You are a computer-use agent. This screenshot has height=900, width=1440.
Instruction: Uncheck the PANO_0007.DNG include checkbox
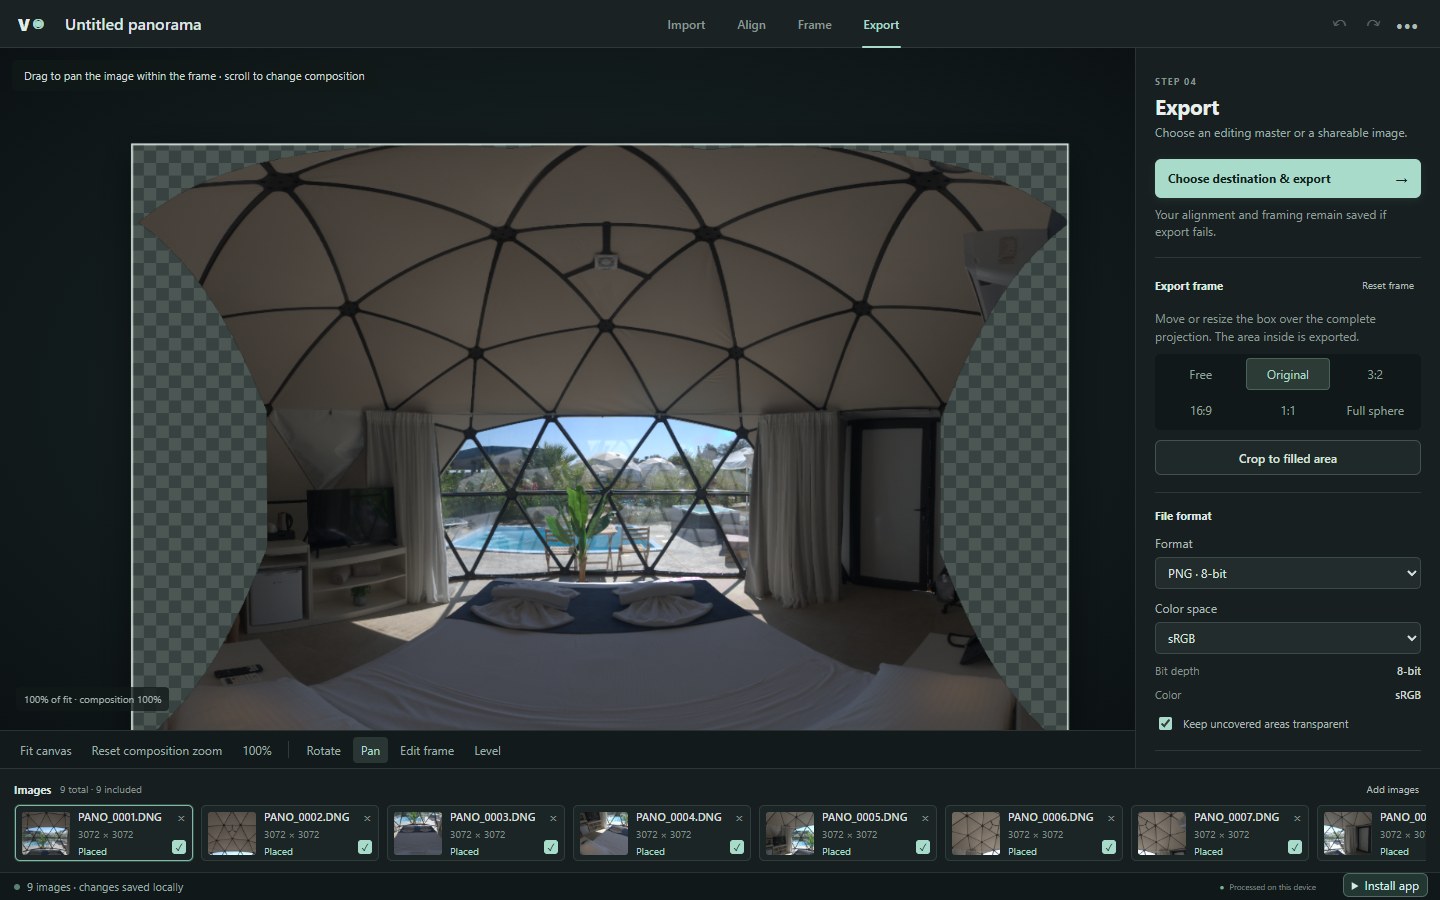pyautogui.click(x=1295, y=847)
